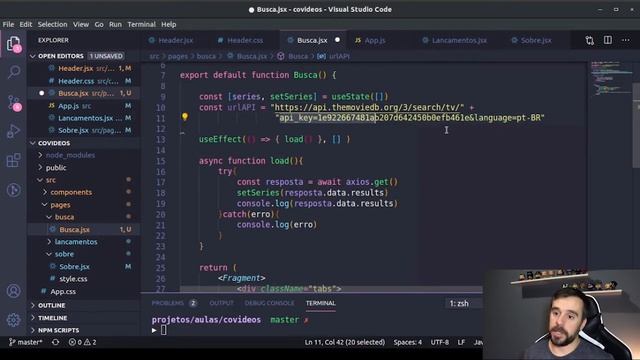Viewport: 640px width, 360px height.
Task: Open the Extensions view
Action: click(x=13, y=160)
